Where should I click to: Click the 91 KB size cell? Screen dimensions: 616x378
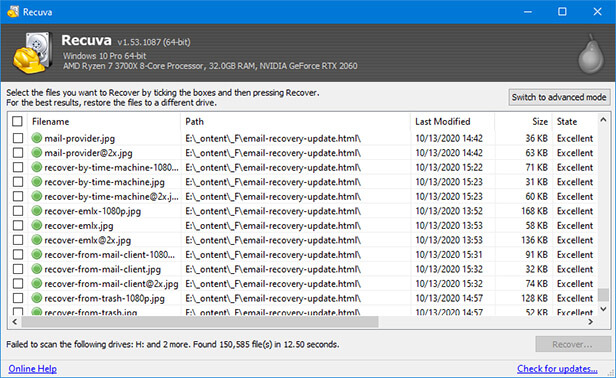pos(537,254)
